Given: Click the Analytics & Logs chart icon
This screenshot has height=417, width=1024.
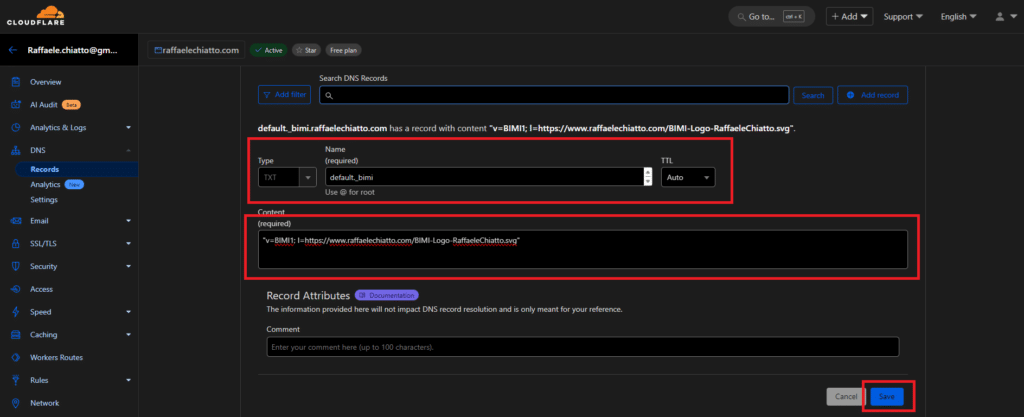Looking at the screenshot, I should (x=16, y=127).
